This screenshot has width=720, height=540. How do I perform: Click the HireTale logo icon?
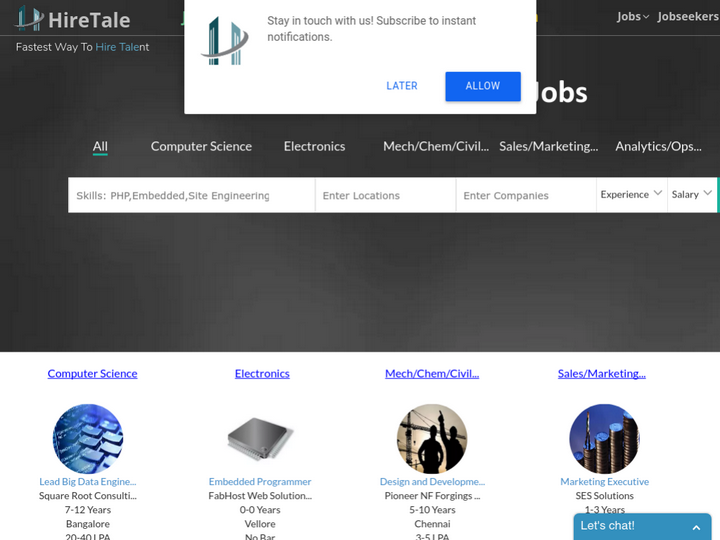30,18
